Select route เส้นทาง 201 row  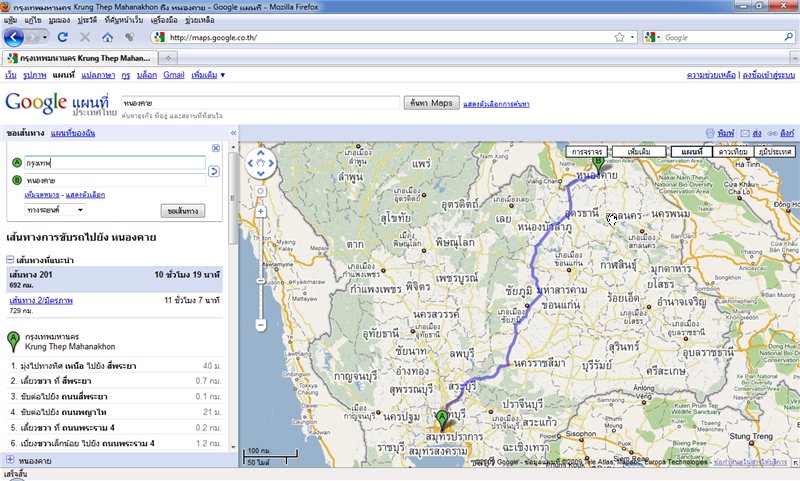(114, 279)
